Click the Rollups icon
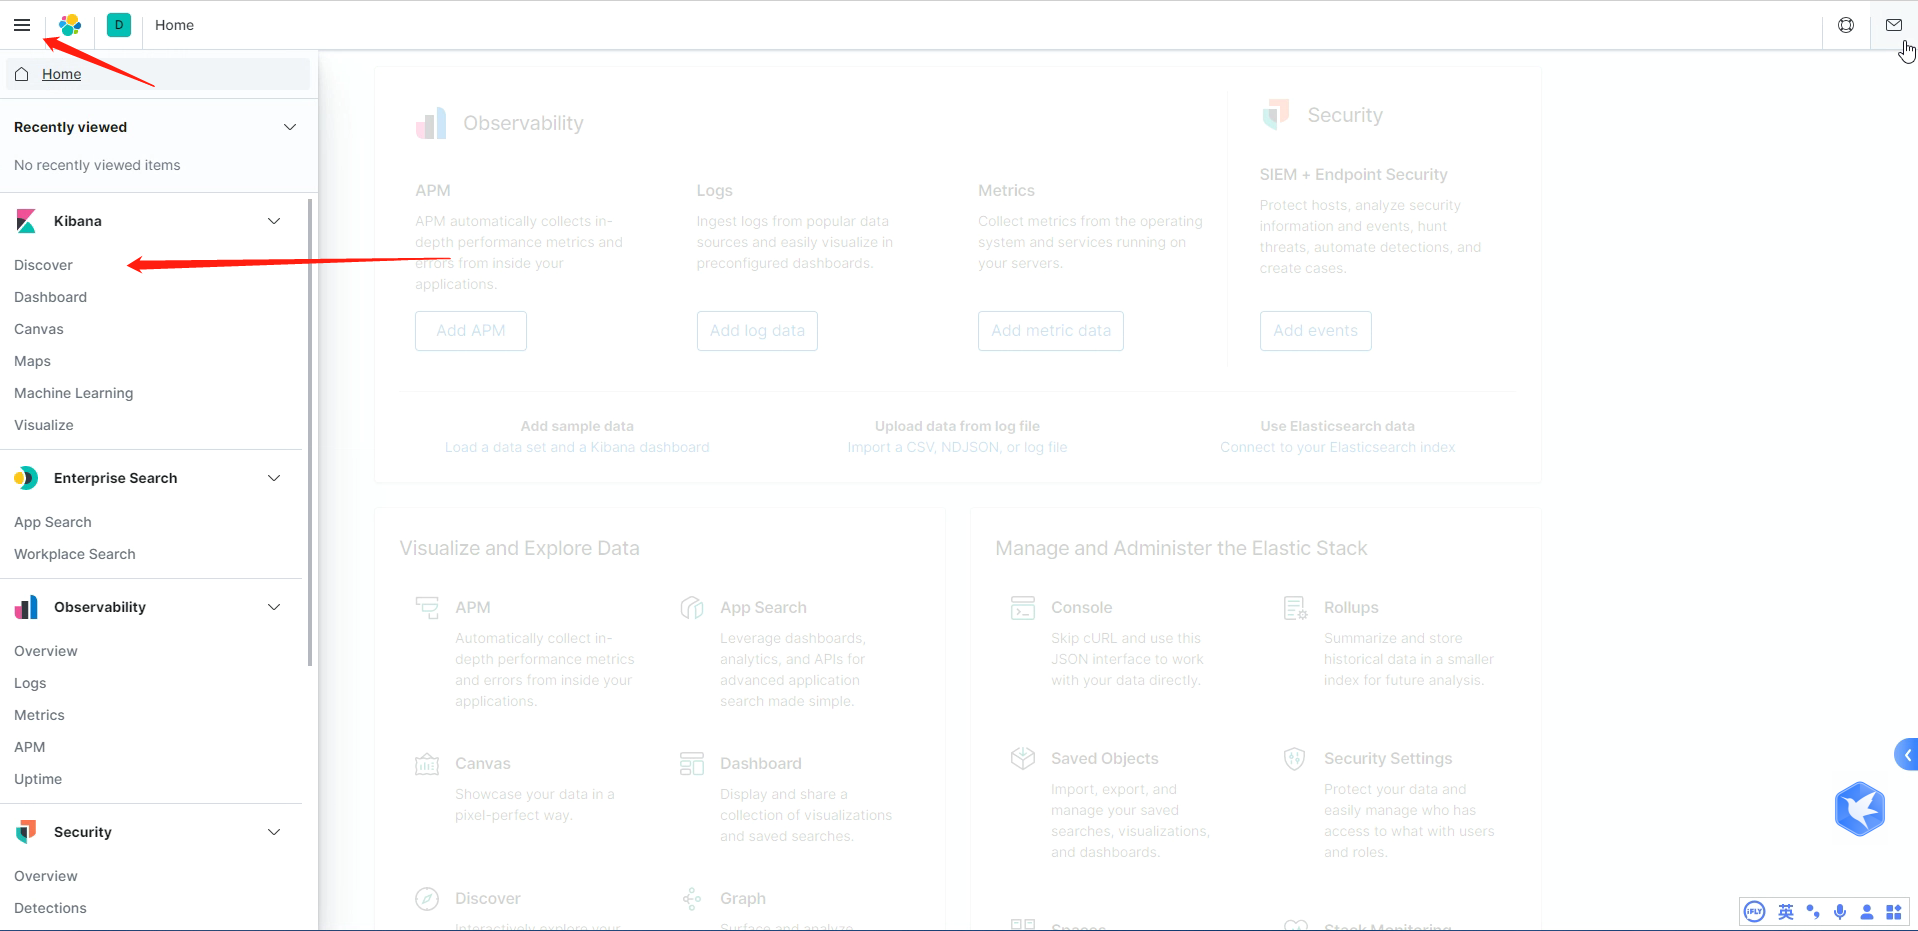The image size is (1918, 931). [x=1295, y=608]
